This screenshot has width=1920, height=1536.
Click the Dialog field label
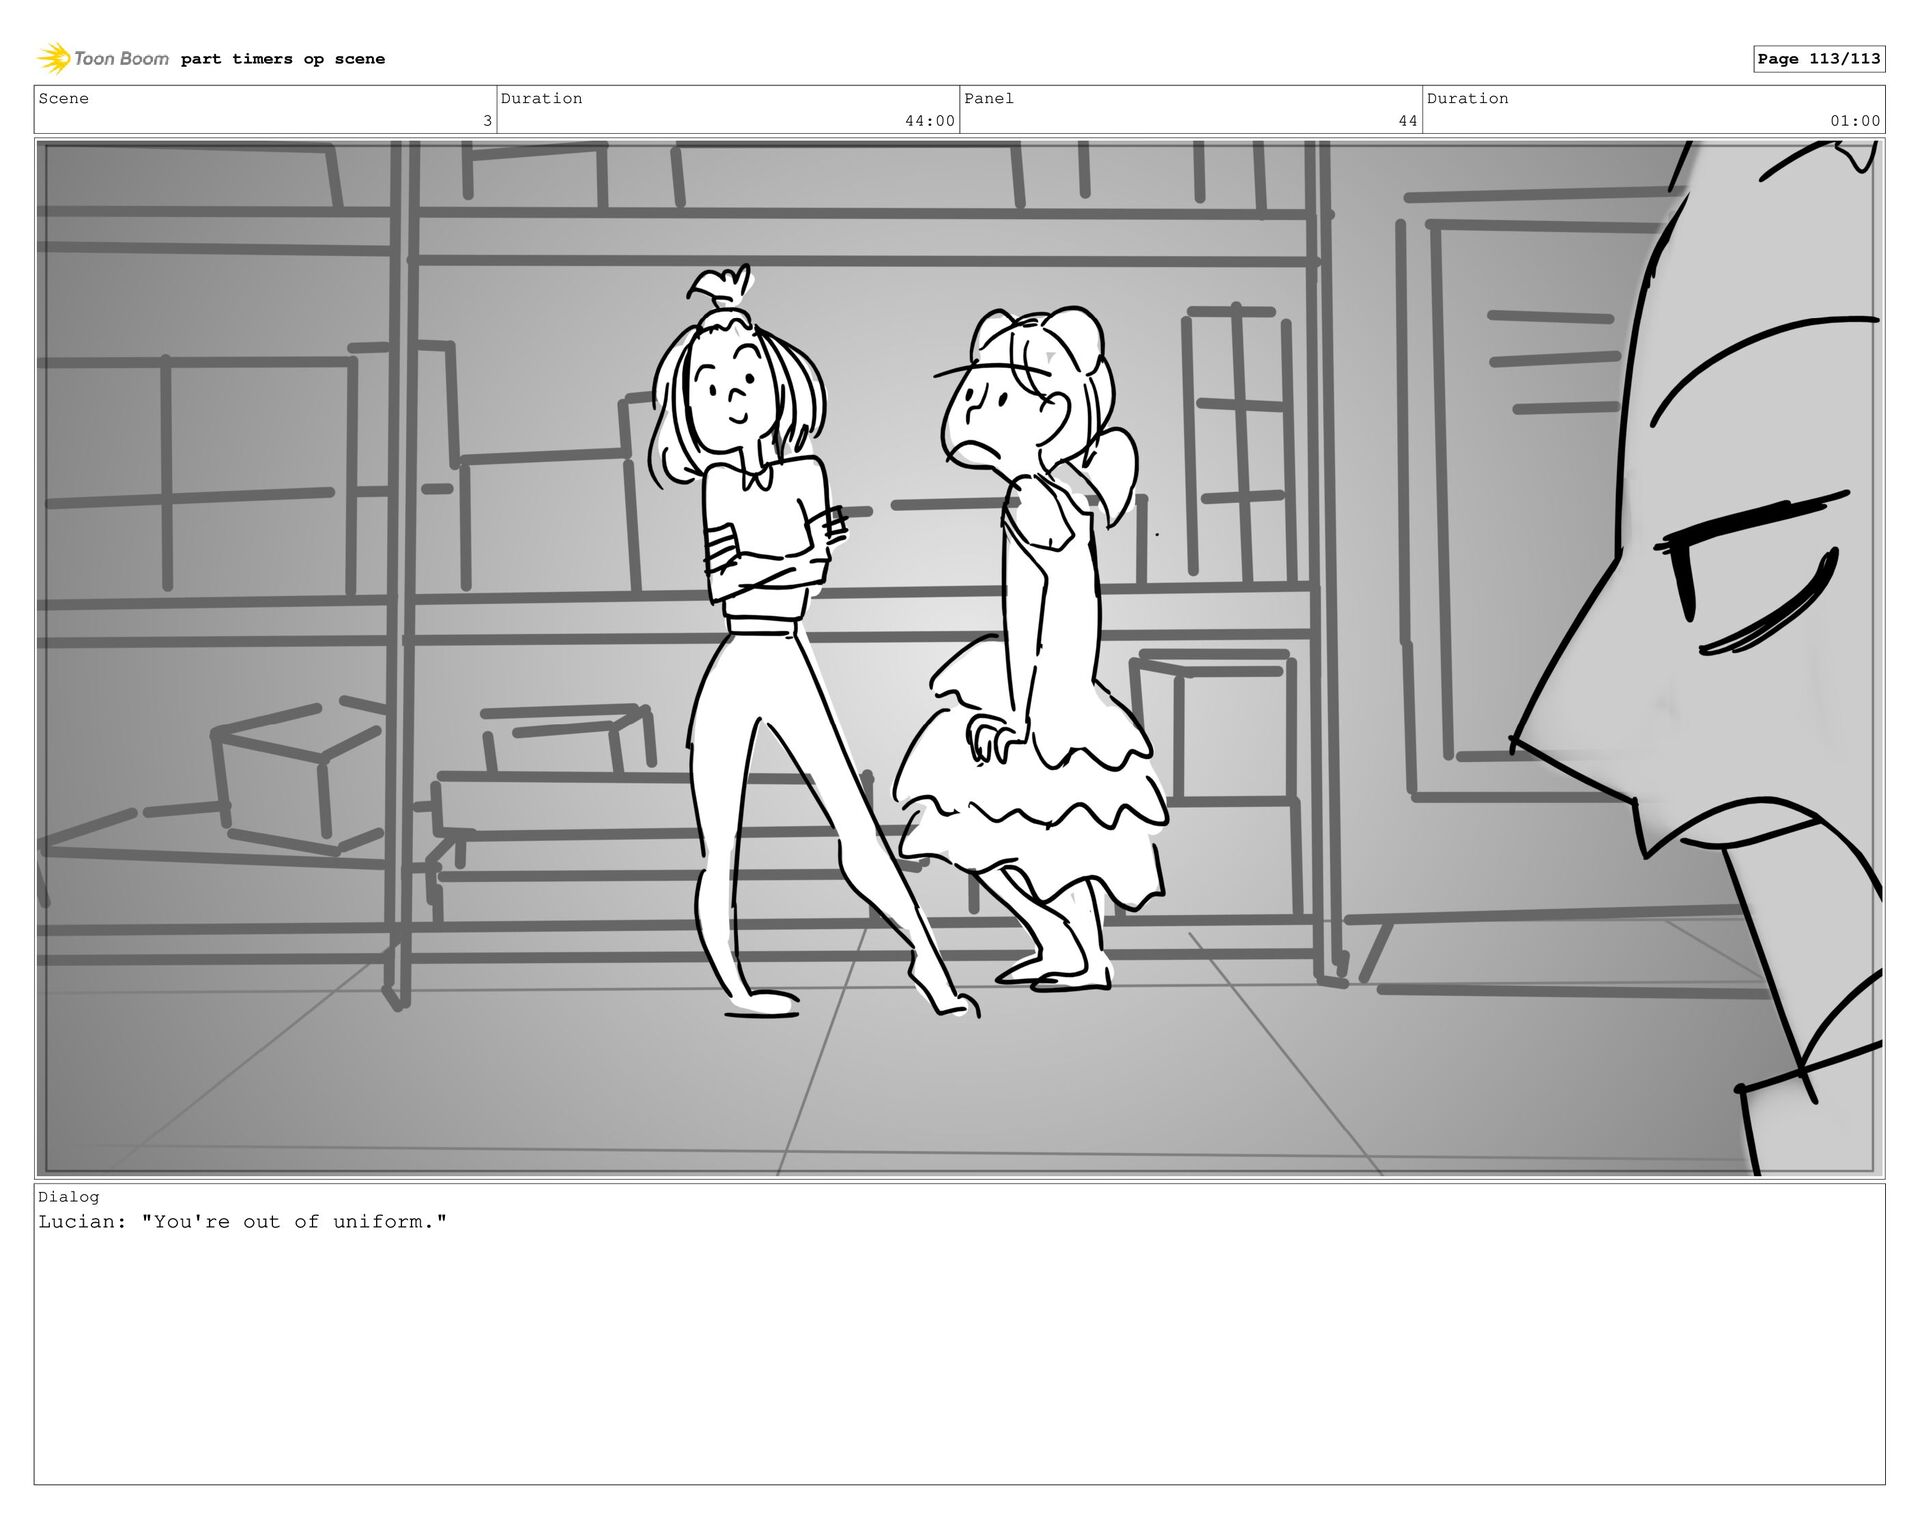(69, 1197)
